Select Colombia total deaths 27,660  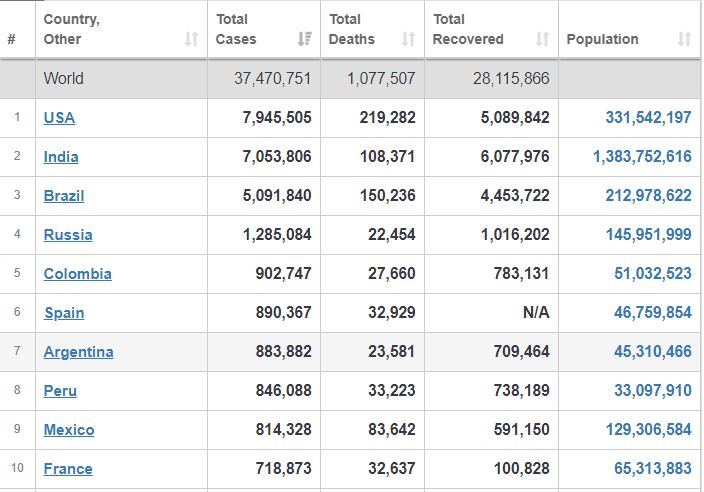click(x=392, y=274)
